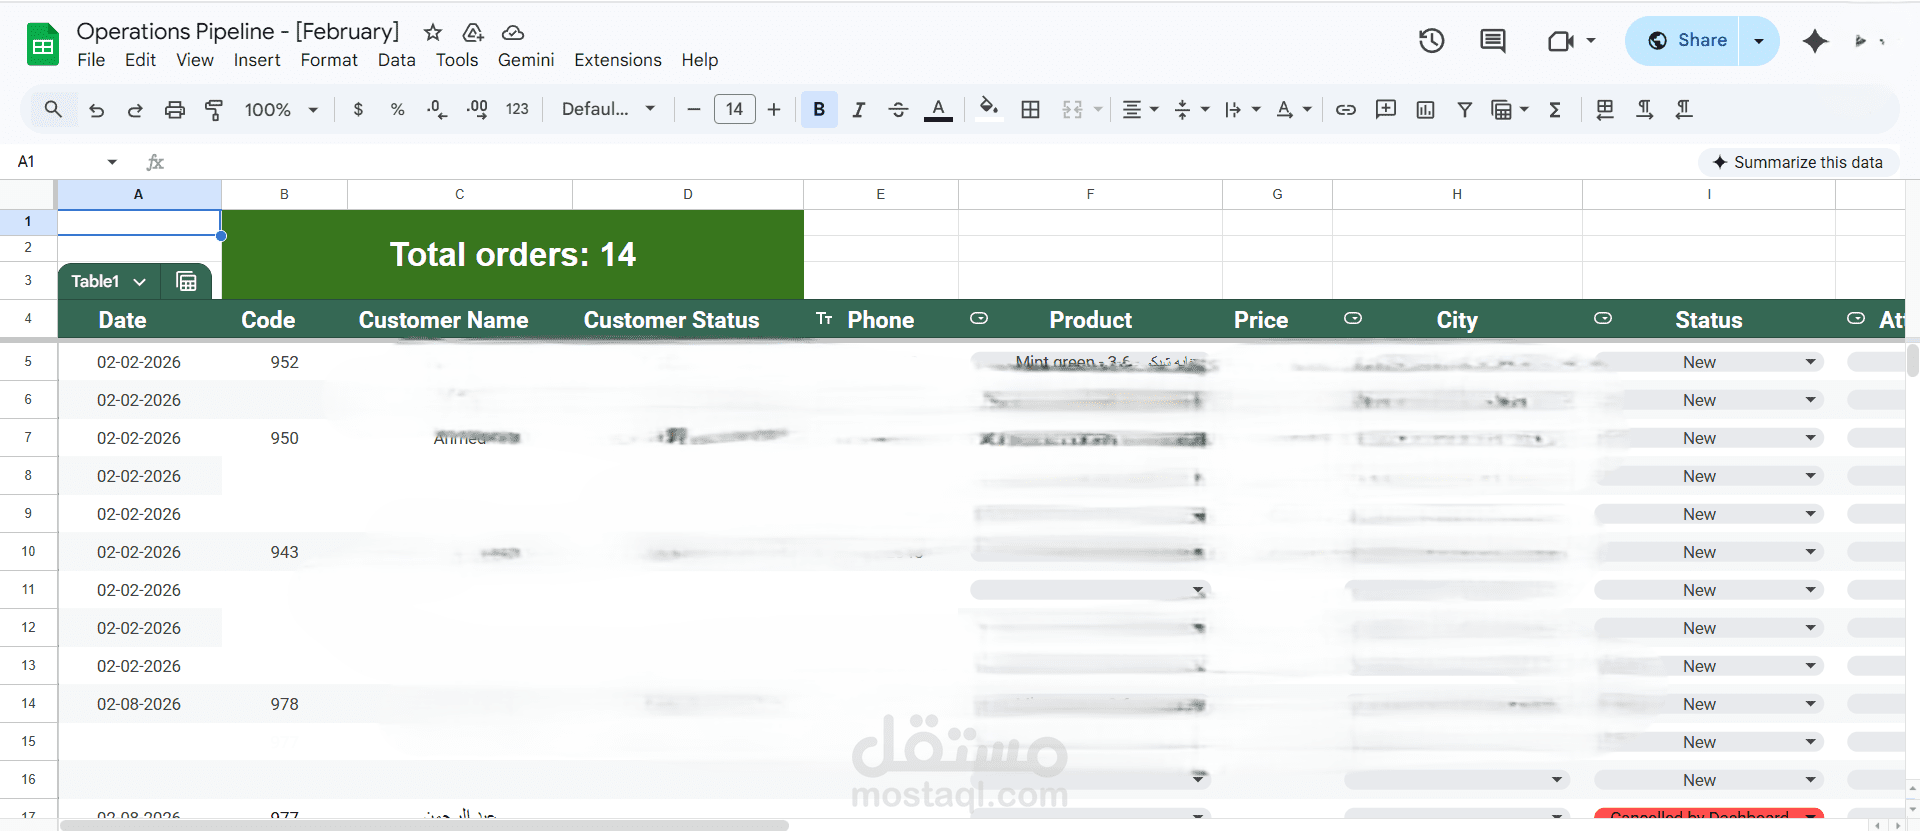
Task: Open the Edit menu
Action: (140, 60)
